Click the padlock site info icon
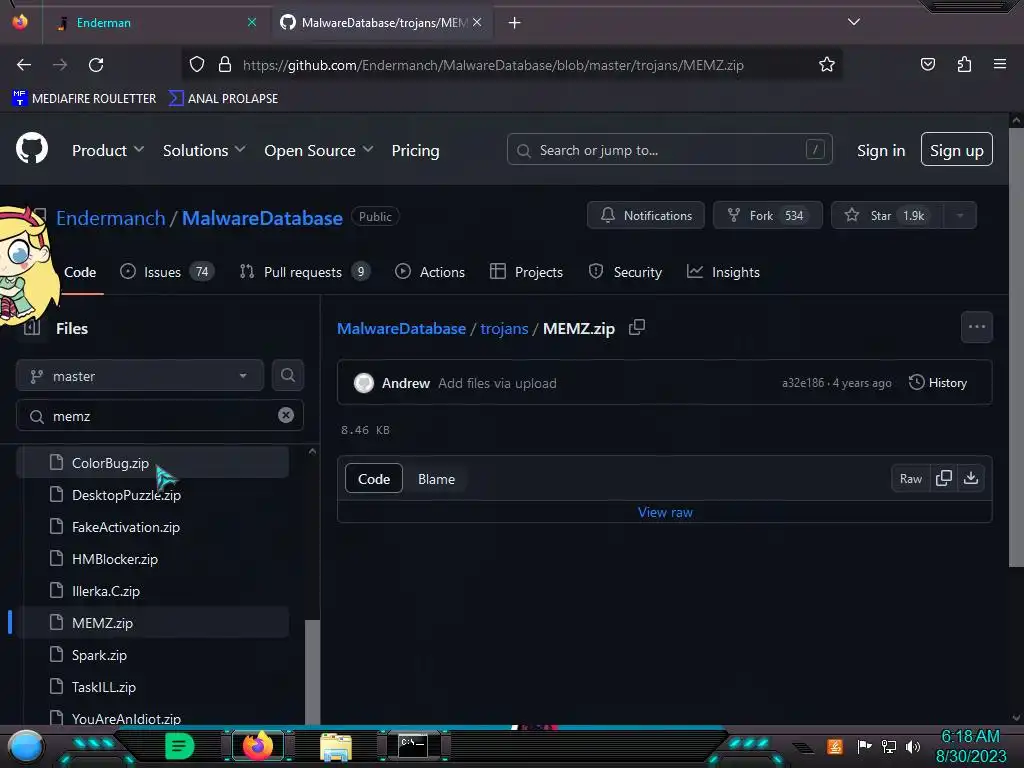1024x768 pixels. pos(225,65)
